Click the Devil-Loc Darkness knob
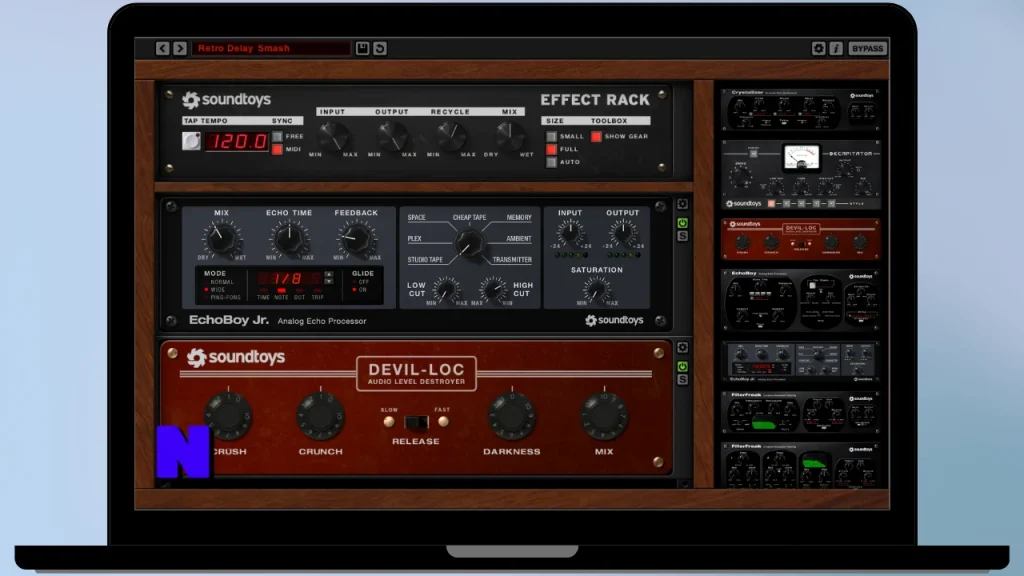Screen dimensions: 1024x576 pos(512,415)
